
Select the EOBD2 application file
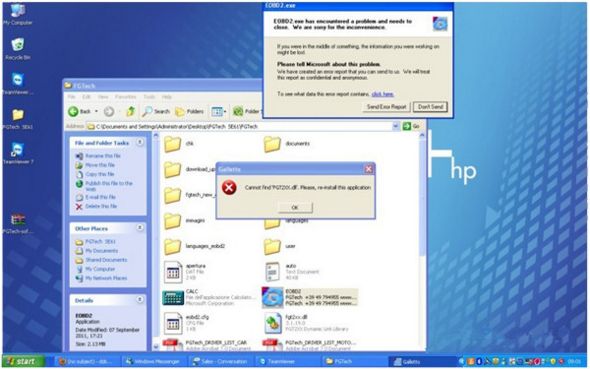pos(310,297)
